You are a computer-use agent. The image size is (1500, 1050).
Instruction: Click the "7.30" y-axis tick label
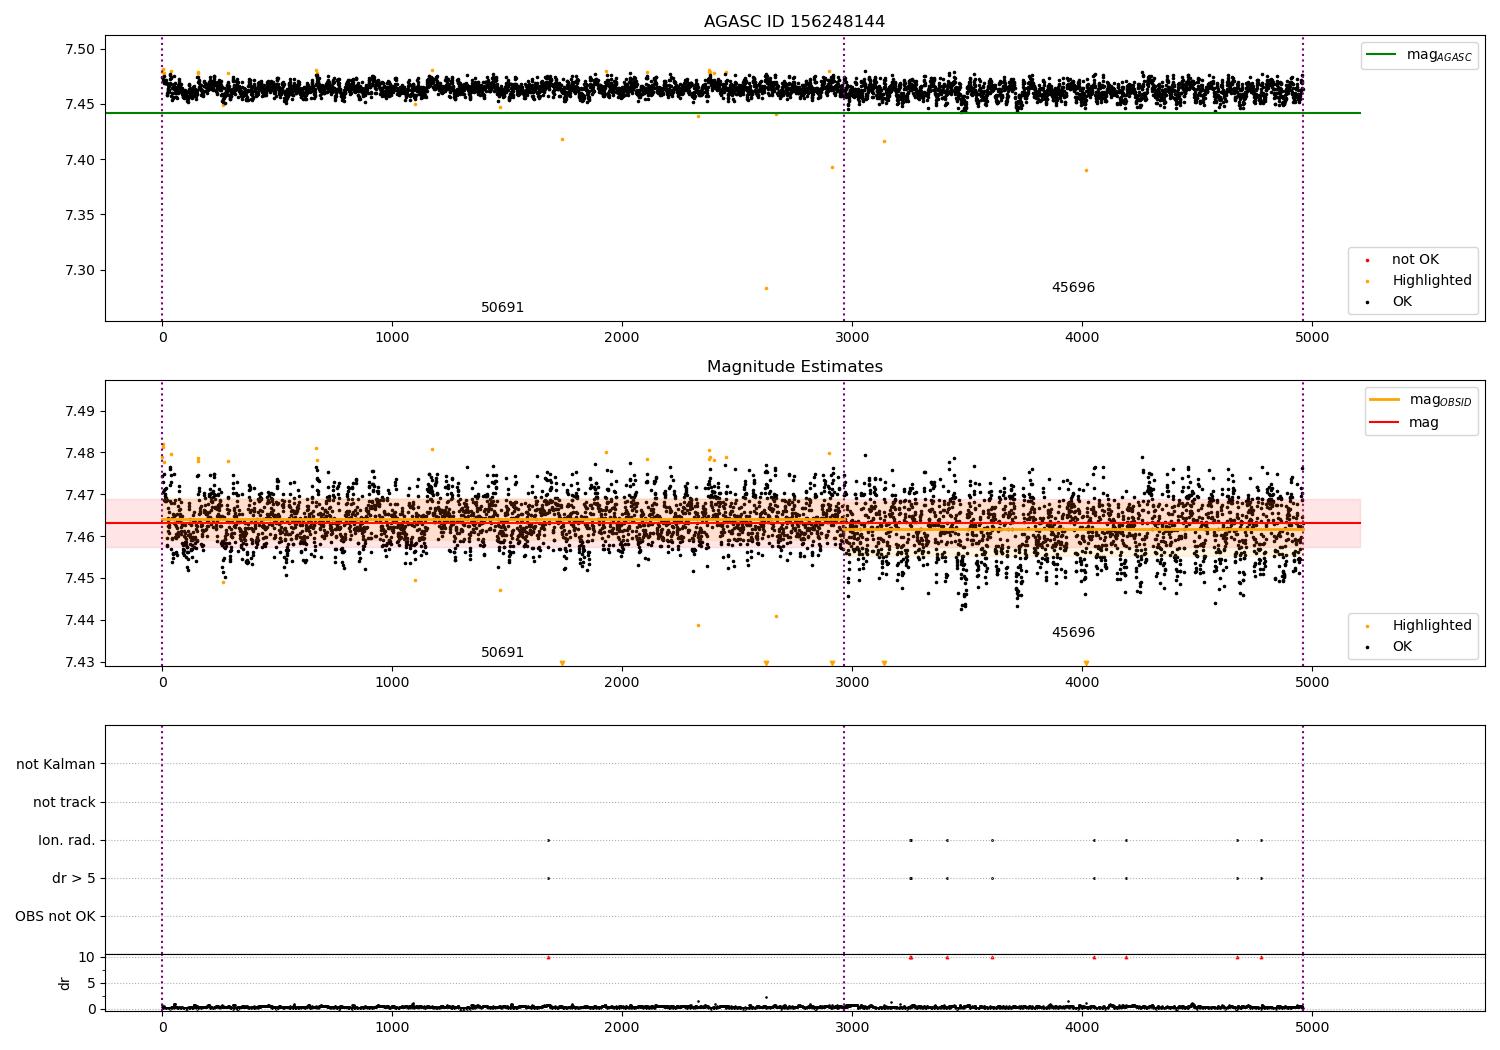pos(80,271)
